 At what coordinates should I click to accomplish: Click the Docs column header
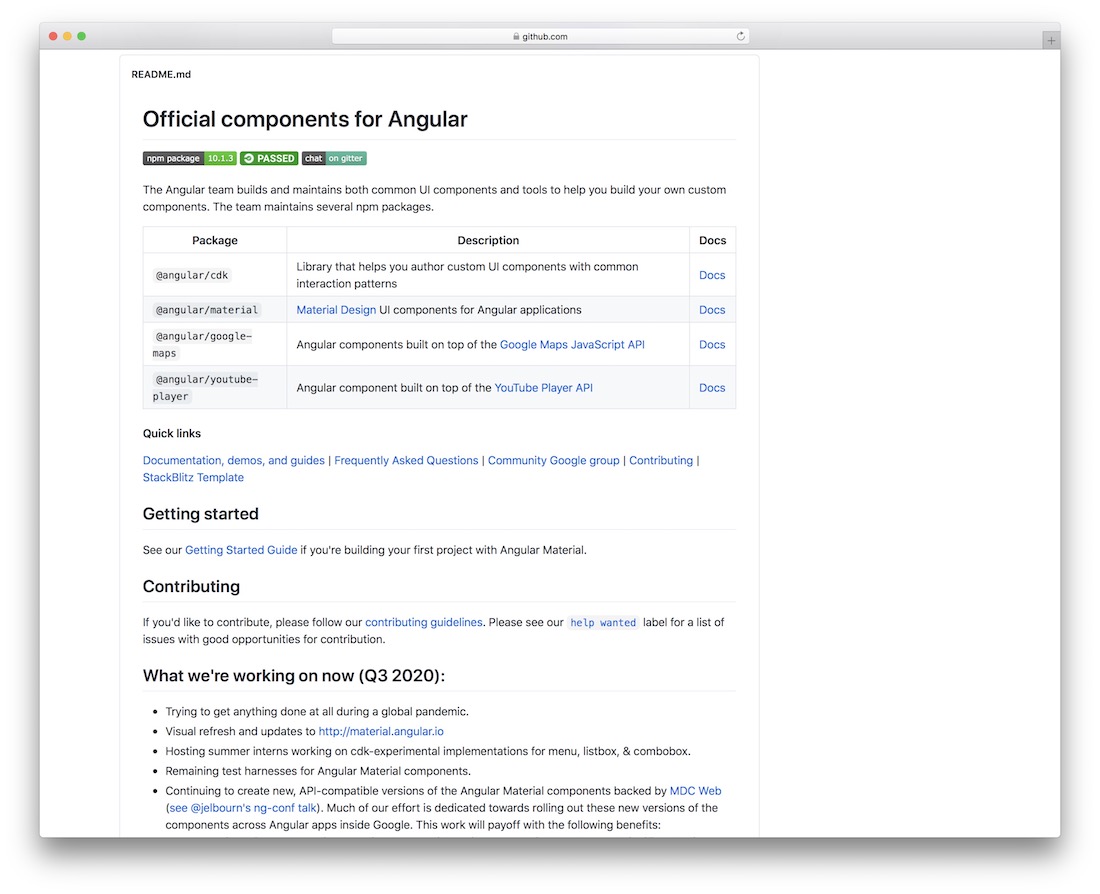(713, 240)
